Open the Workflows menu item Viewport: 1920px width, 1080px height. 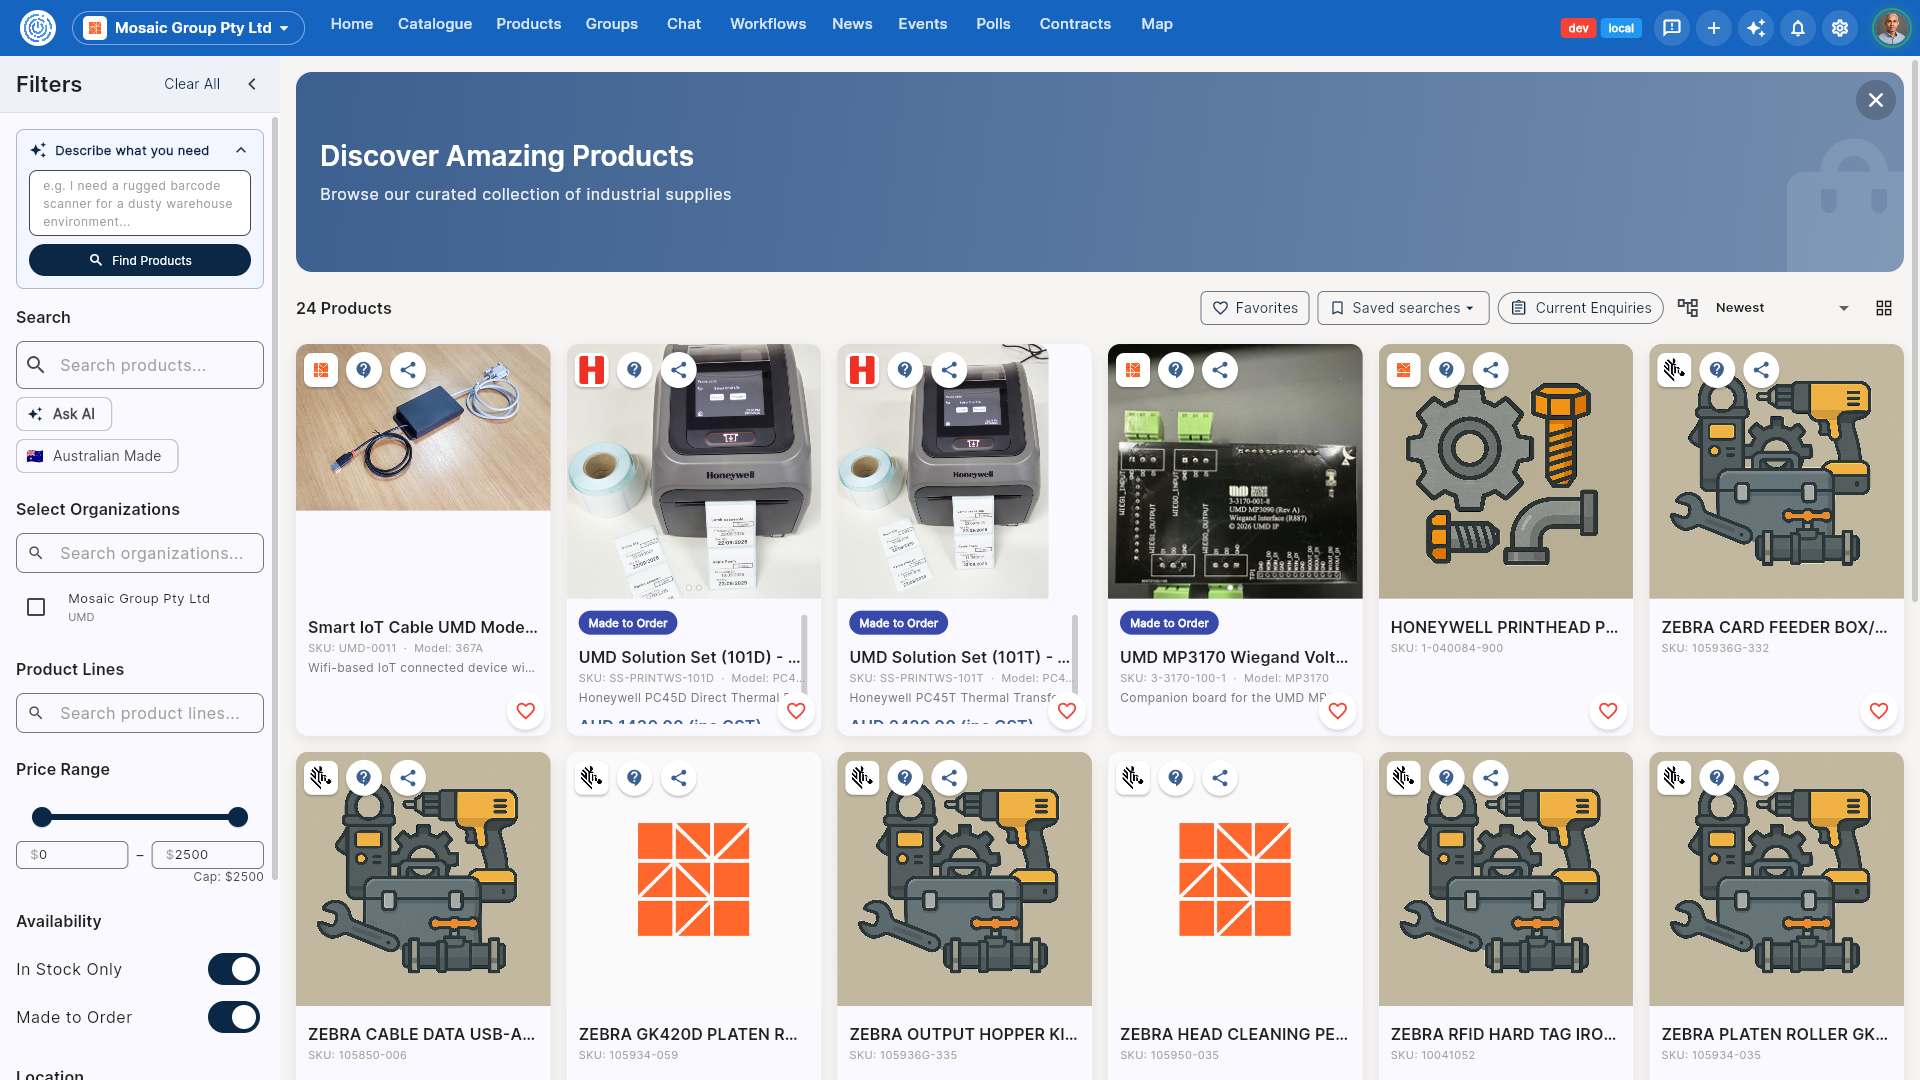click(x=768, y=24)
